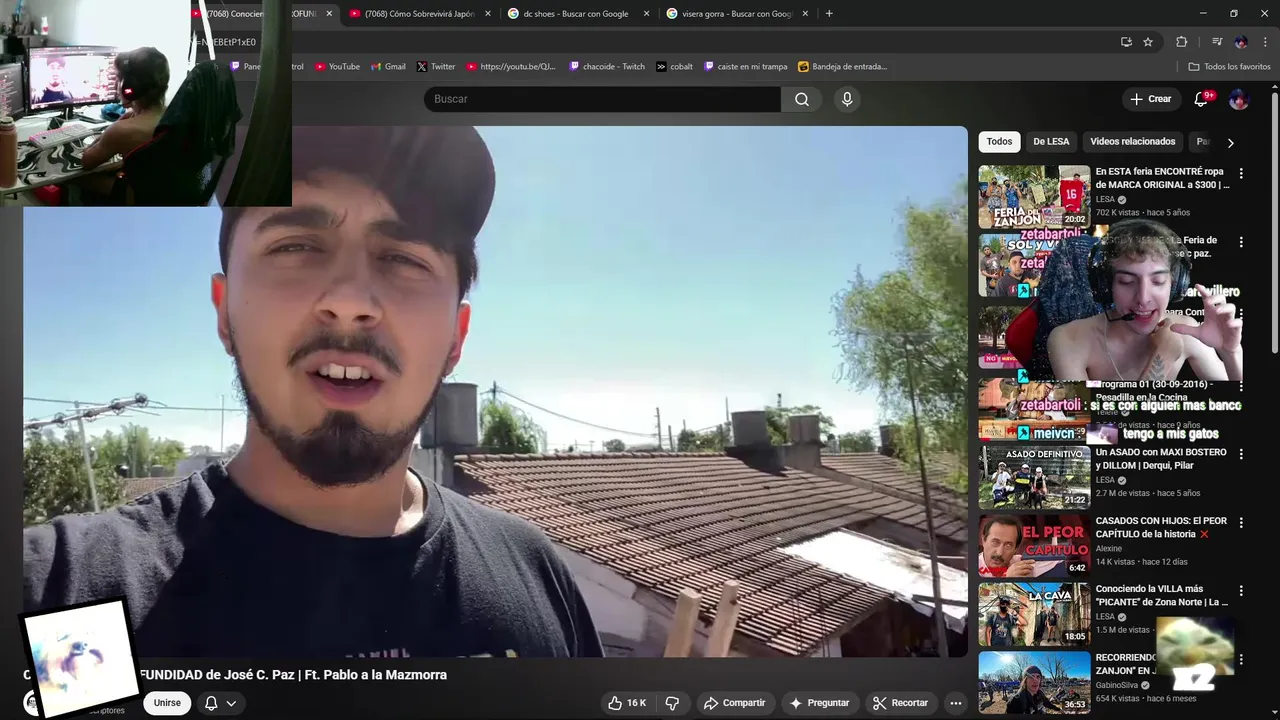Screen dimensions: 1280x720
Task: Click the YouTube search magnifier button
Action: [x=801, y=99]
